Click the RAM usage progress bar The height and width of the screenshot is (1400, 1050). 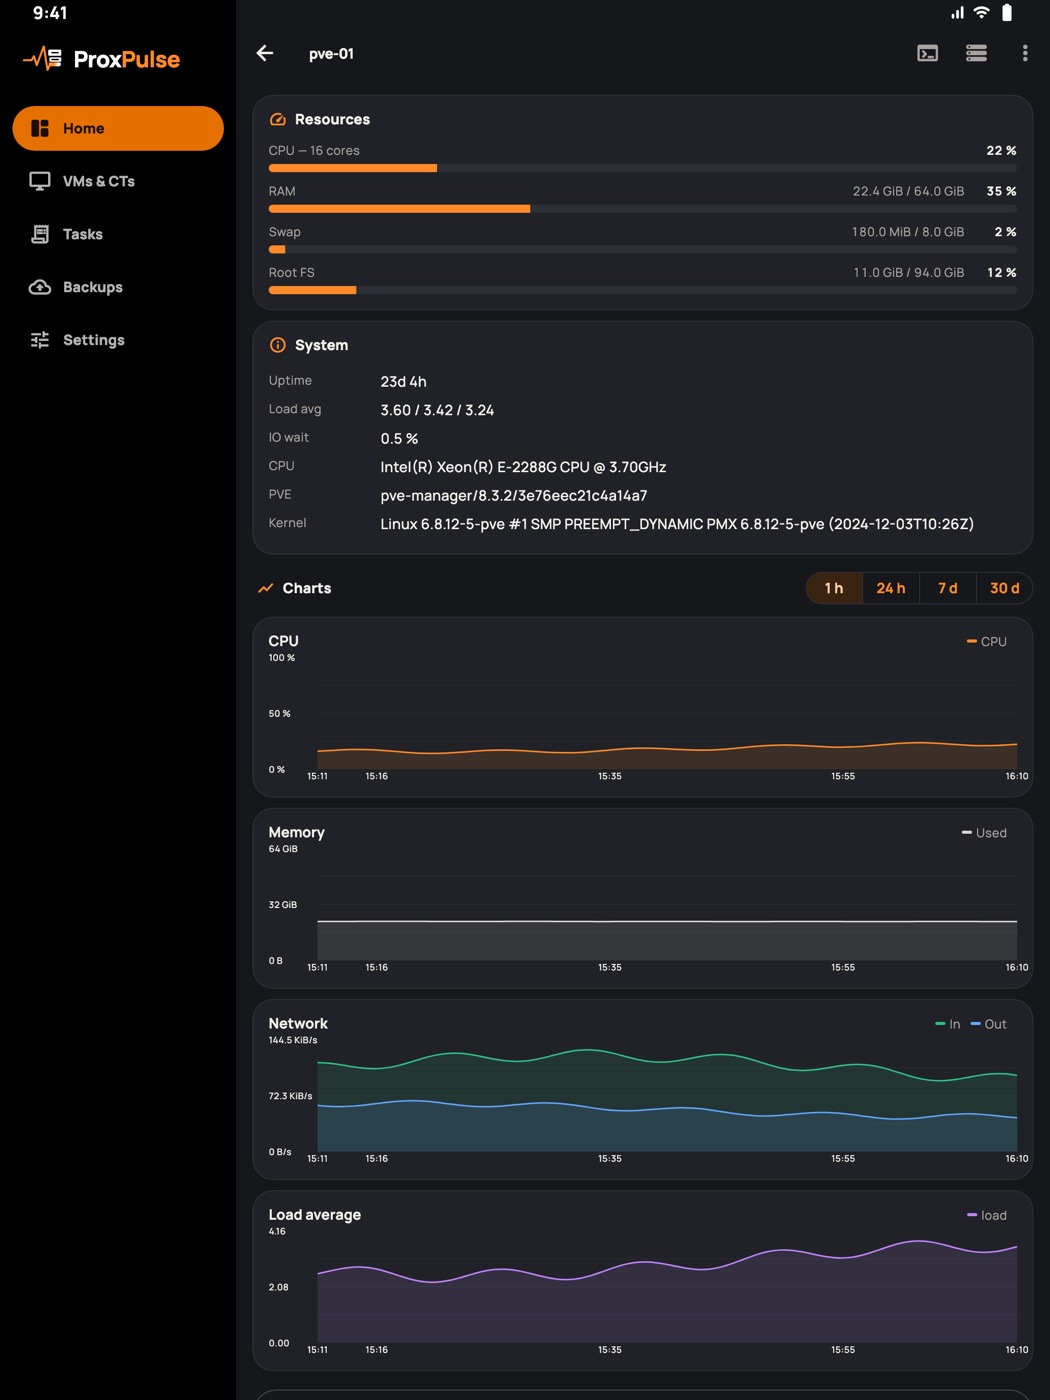tap(643, 209)
